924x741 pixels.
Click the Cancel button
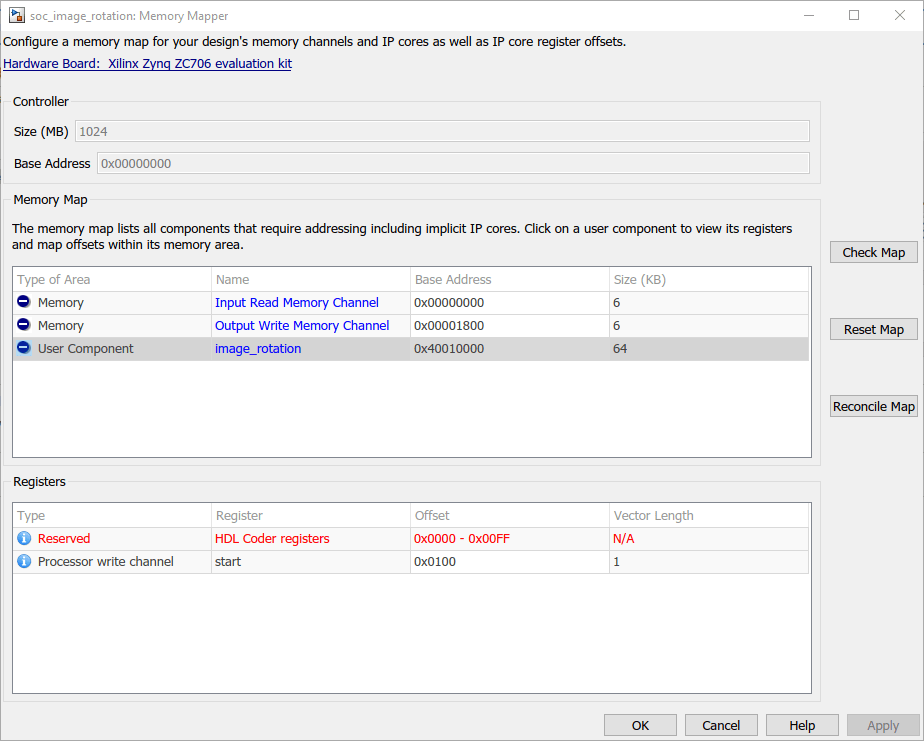(721, 726)
